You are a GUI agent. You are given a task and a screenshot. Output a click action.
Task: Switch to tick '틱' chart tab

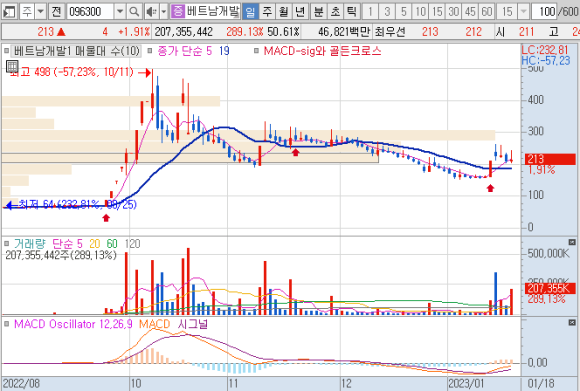352,12
